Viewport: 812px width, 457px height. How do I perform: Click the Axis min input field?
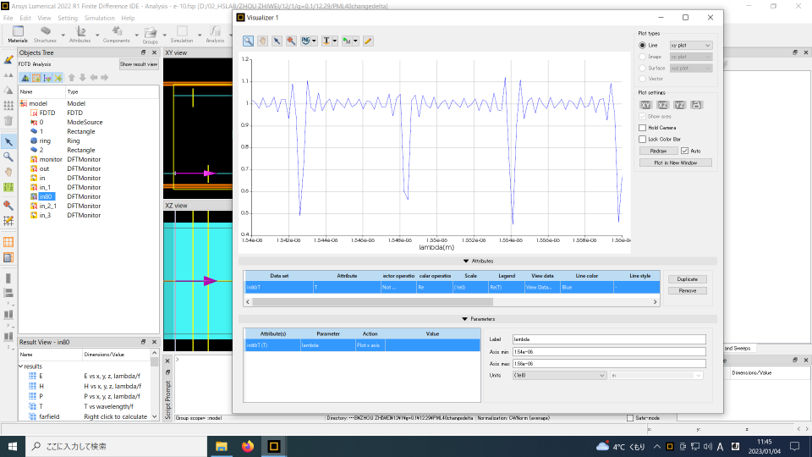click(x=608, y=352)
